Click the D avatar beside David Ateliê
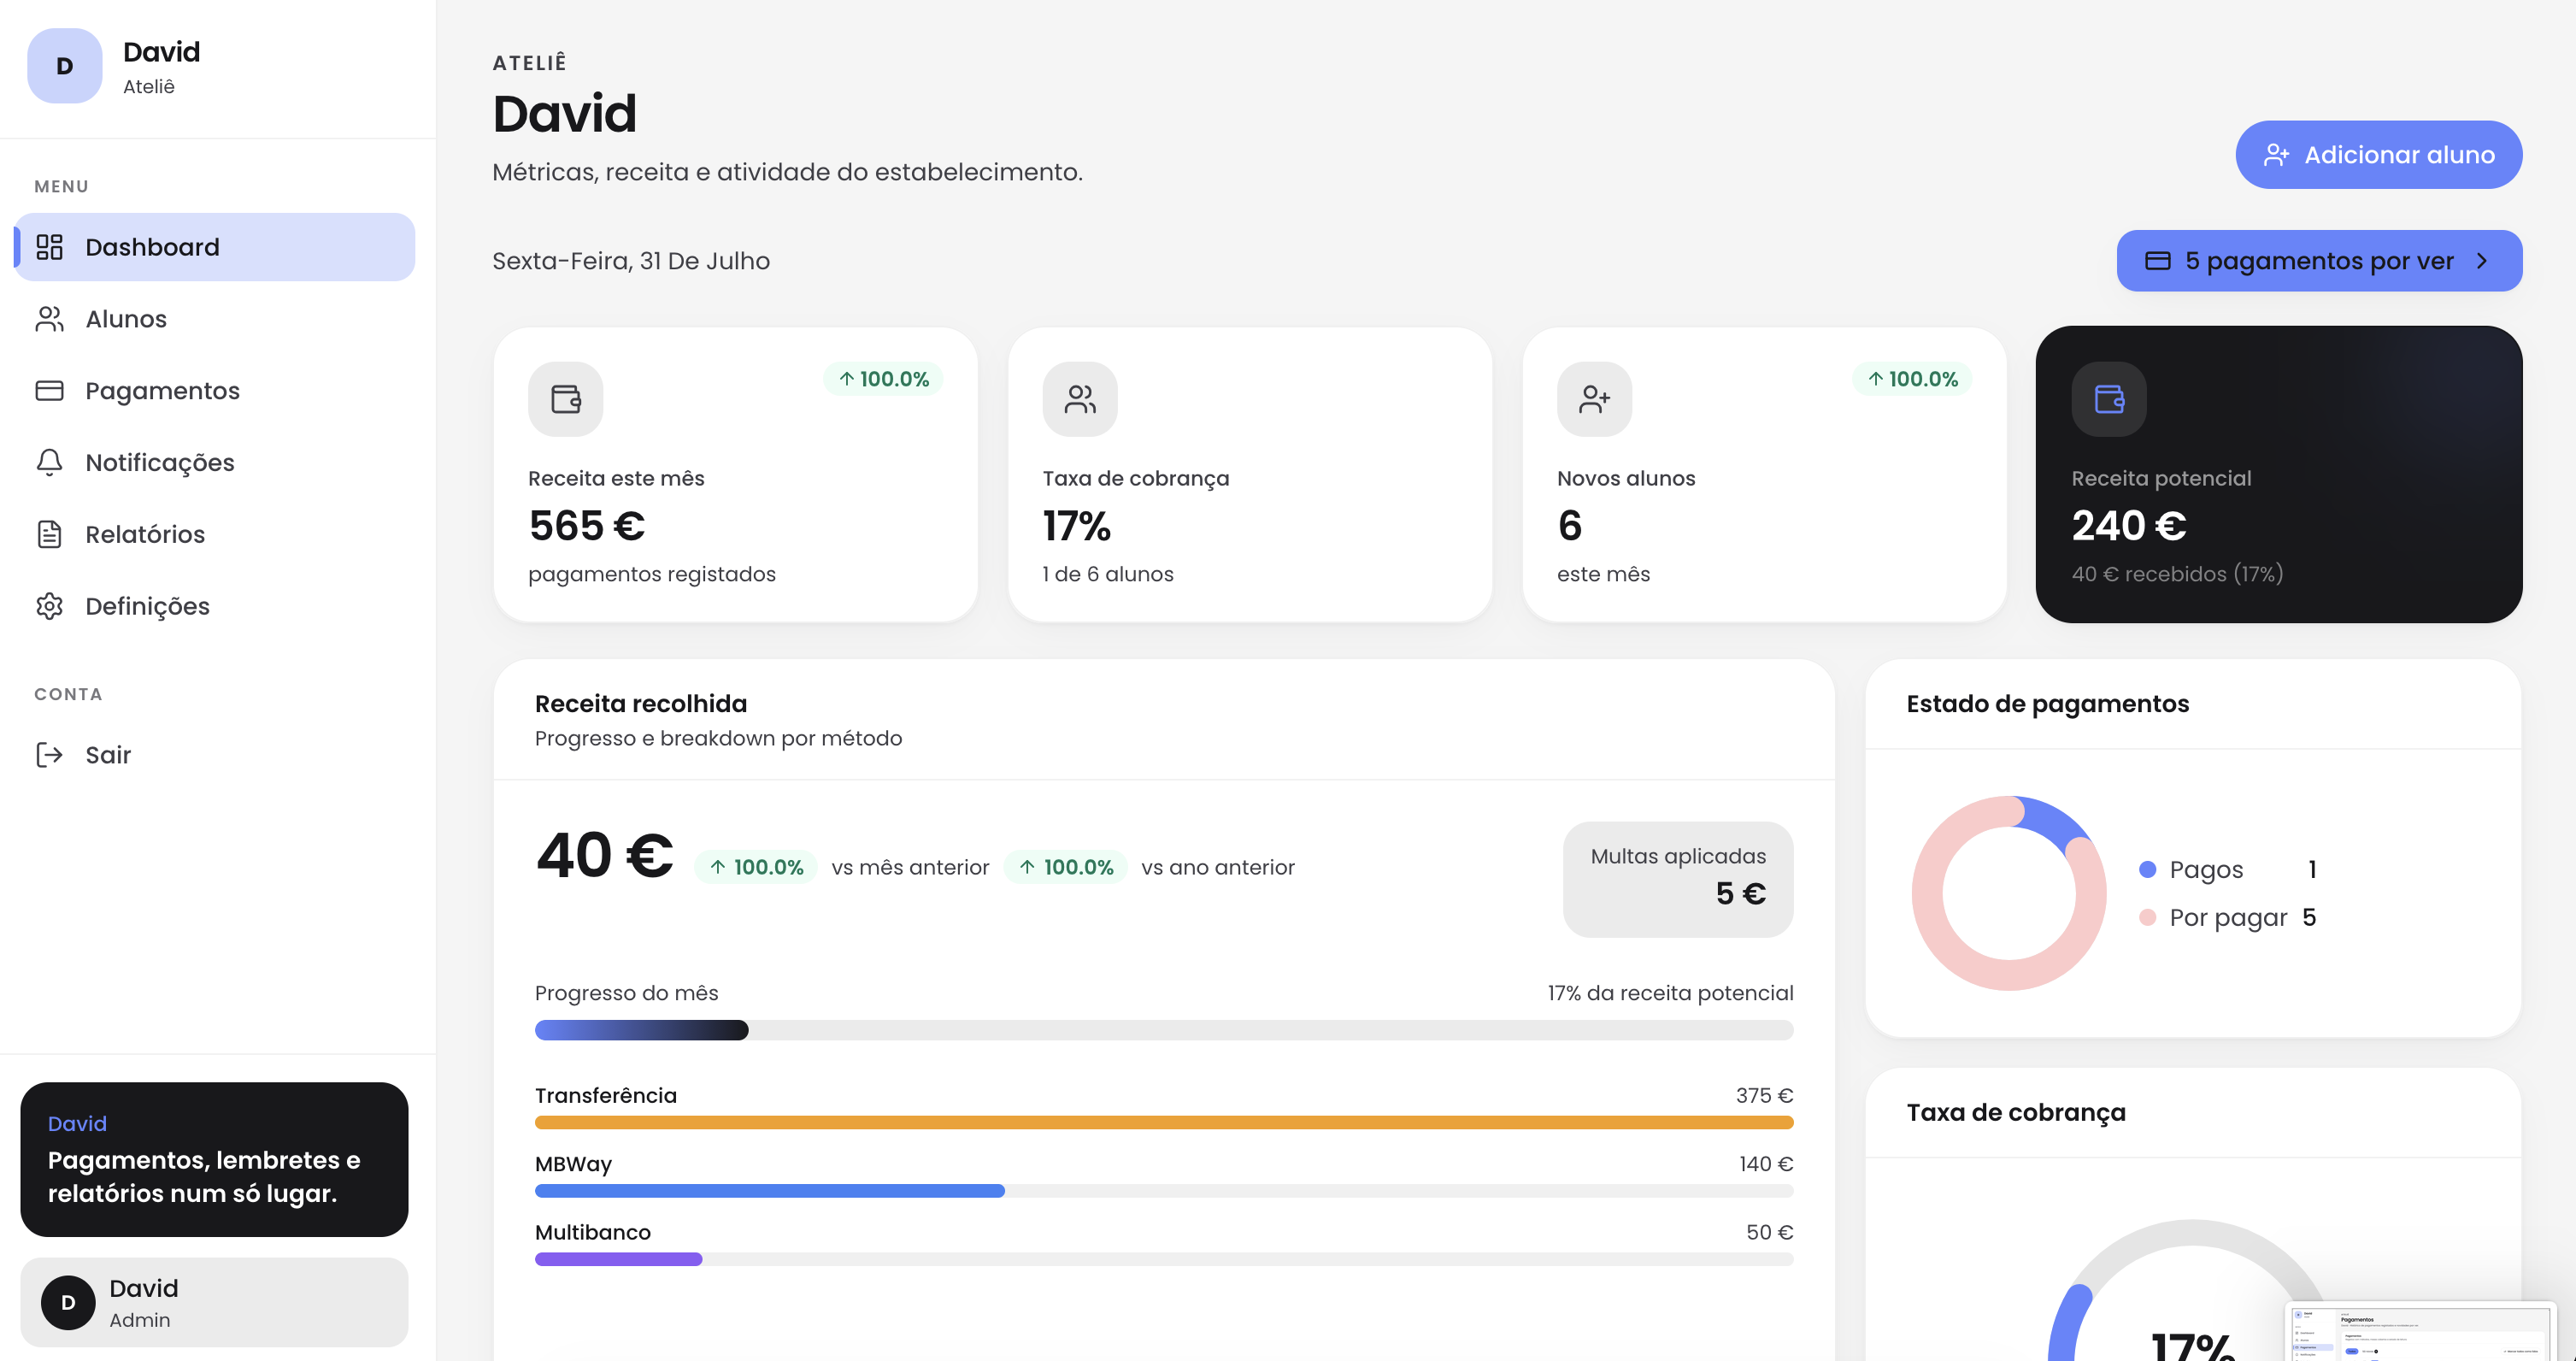 (65, 66)
